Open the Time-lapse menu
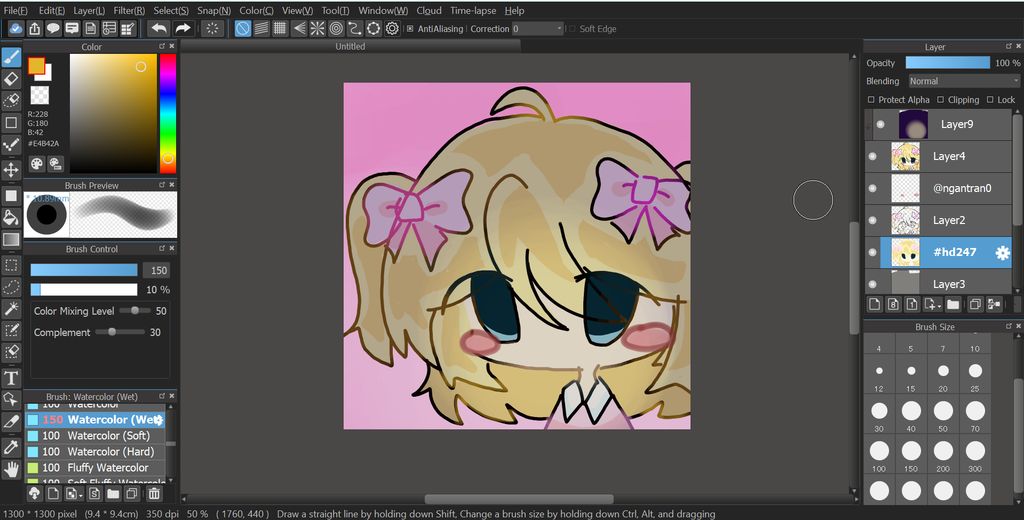 pyautogui.click(x=473, y=10)
